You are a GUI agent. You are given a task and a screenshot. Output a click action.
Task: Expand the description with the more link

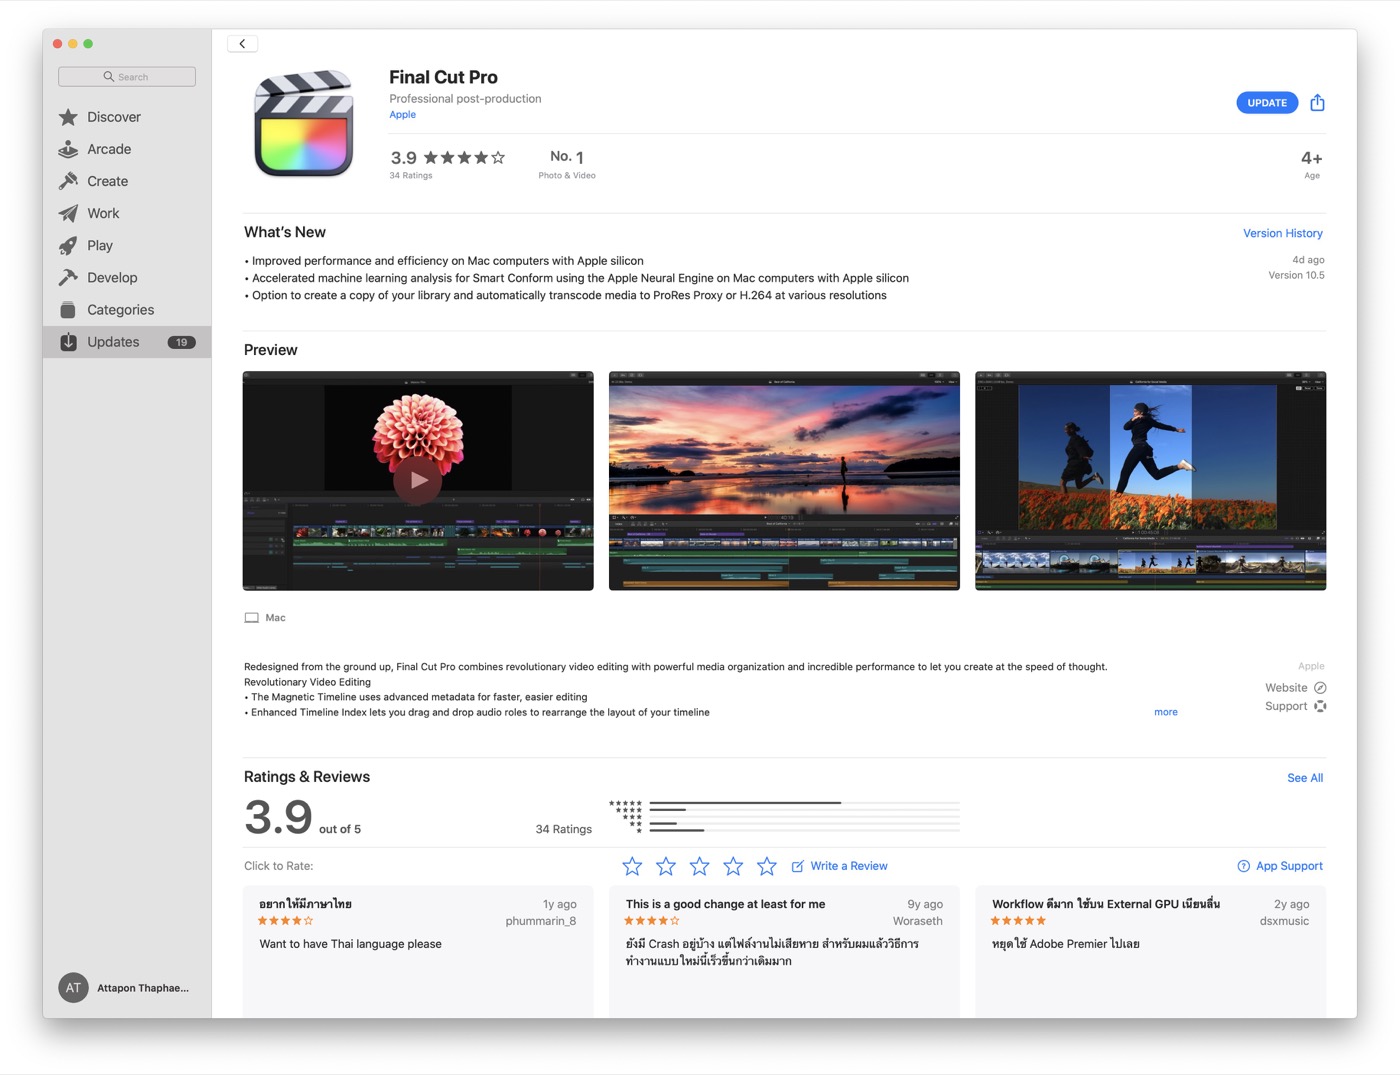coord(1165,712)
